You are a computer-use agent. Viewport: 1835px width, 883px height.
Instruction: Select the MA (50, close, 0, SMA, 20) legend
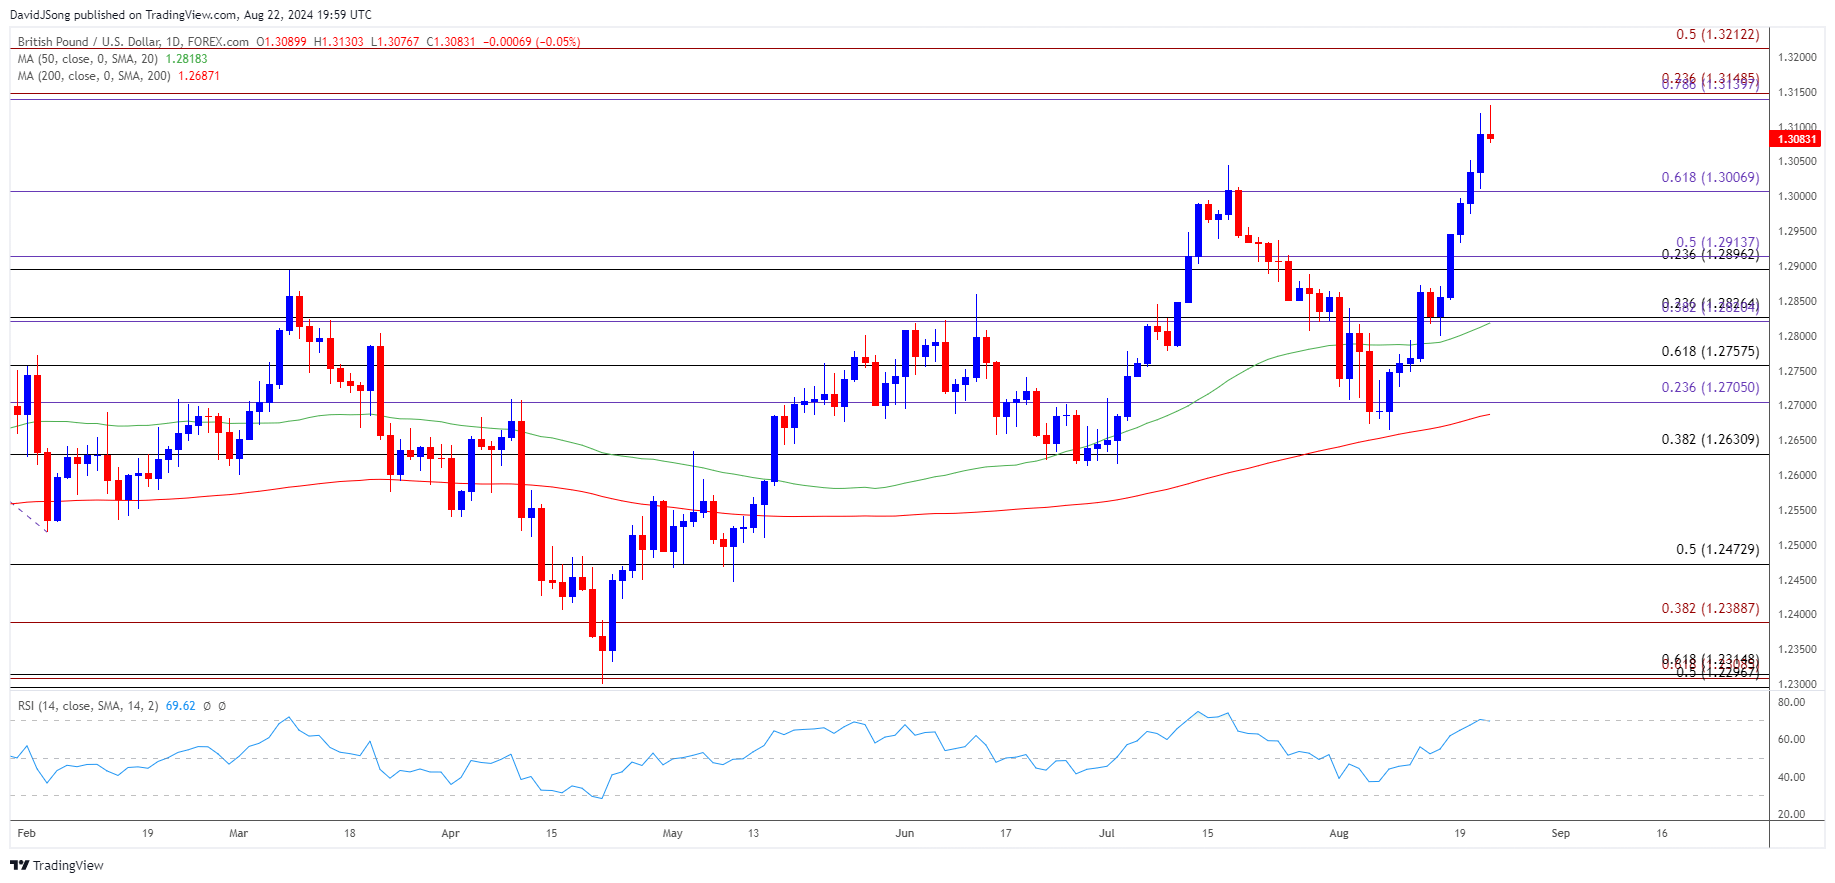88,59
